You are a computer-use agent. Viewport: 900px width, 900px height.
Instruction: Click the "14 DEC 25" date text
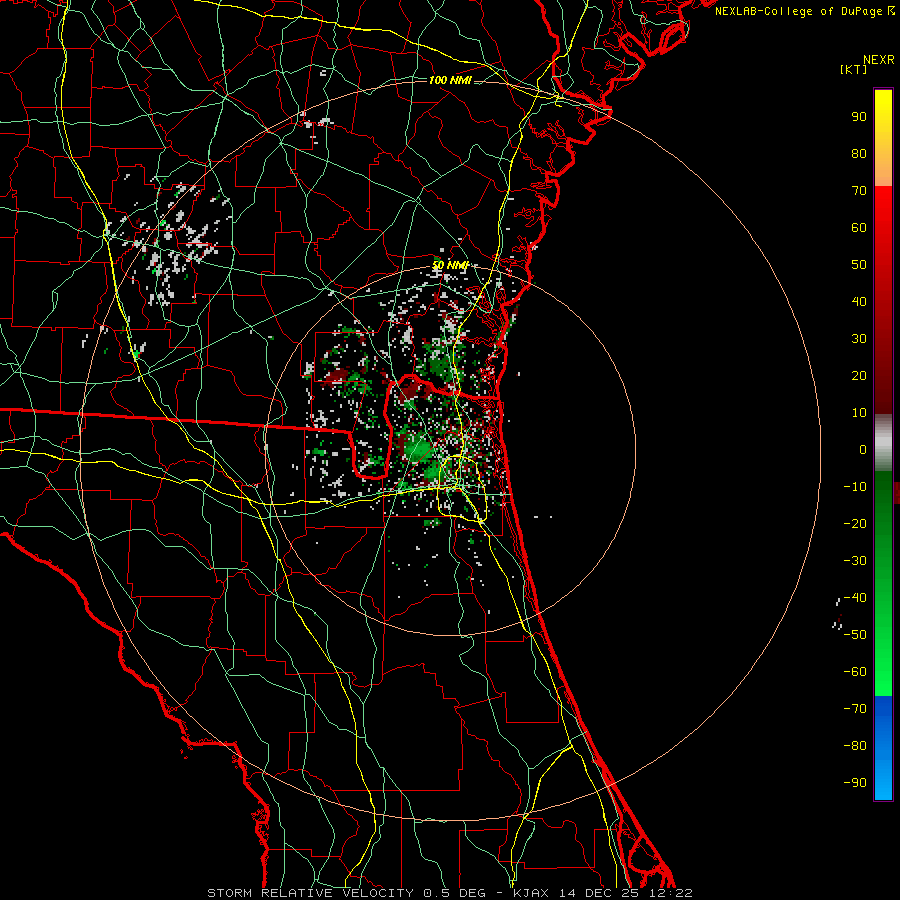coord(599,893)
